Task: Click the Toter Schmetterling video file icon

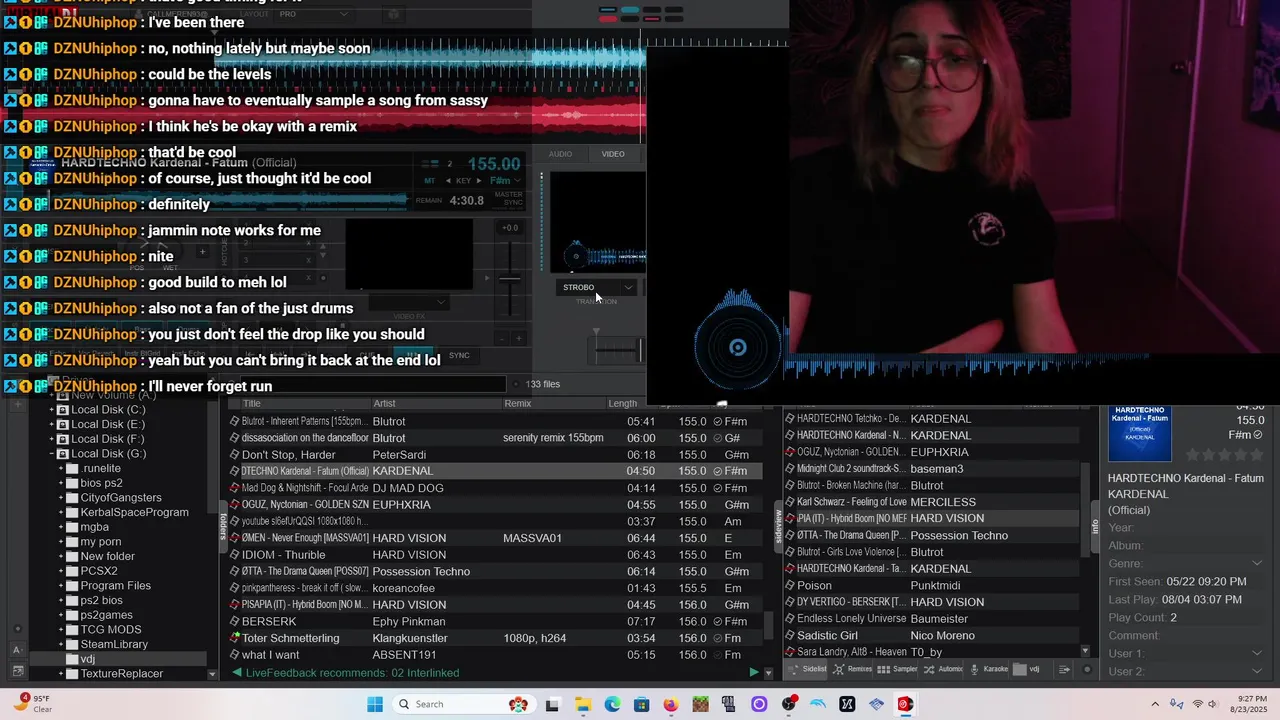Action: (235, 638)
